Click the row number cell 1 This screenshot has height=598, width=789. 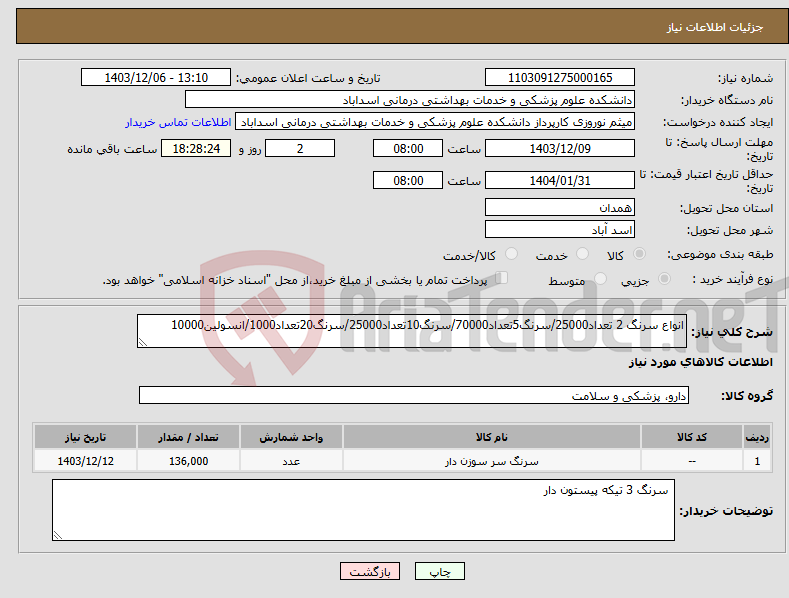pos(757,461)
